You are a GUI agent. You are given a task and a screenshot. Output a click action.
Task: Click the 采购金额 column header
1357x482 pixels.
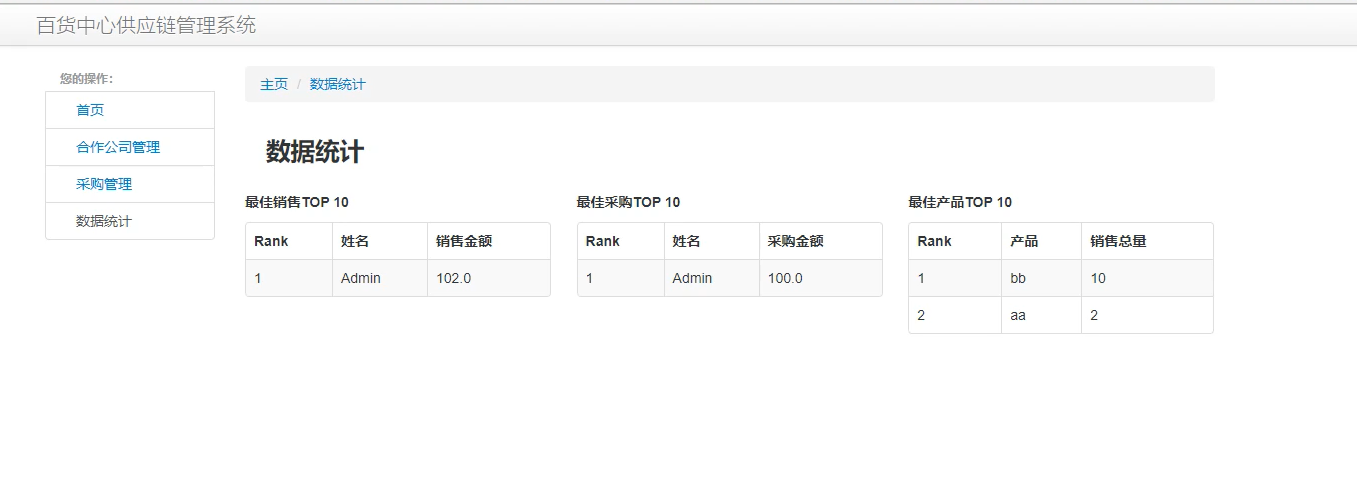pos(796,241)
